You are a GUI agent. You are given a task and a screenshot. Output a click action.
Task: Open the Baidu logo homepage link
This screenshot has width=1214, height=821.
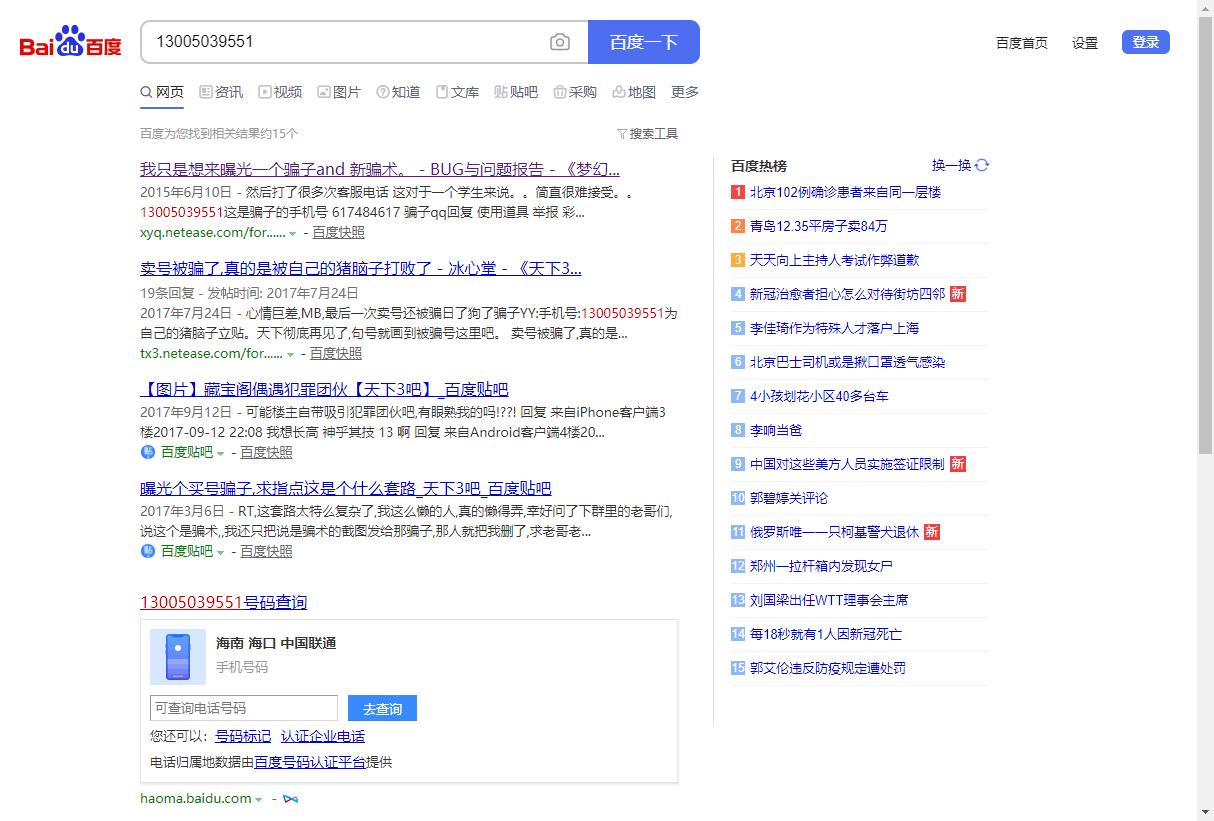tap(71, 43)
